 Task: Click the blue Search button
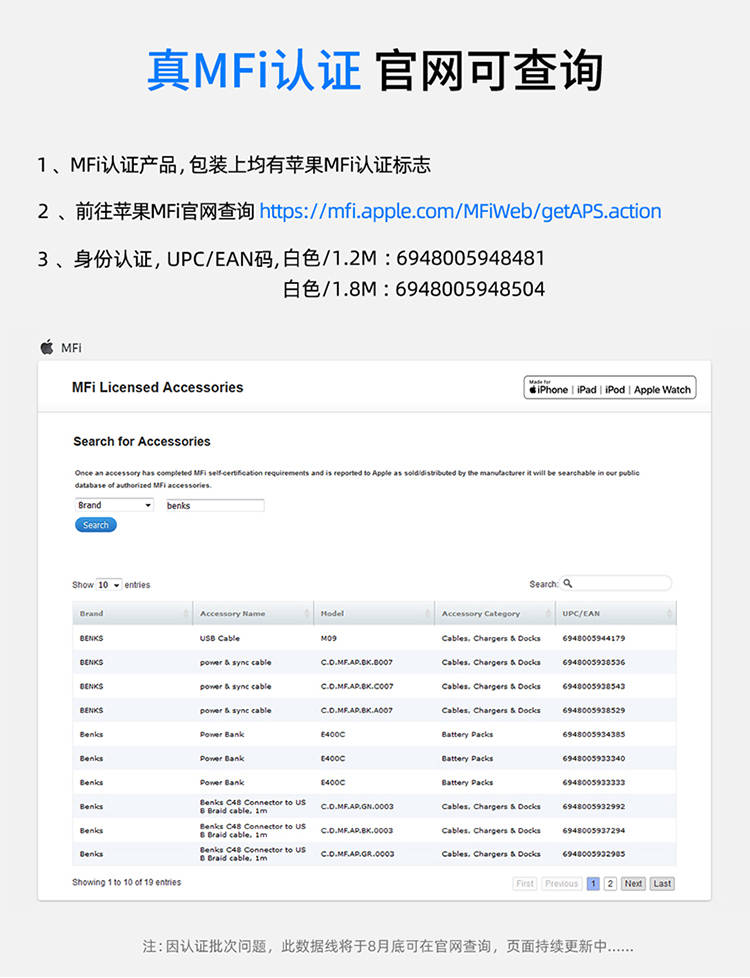95,525
